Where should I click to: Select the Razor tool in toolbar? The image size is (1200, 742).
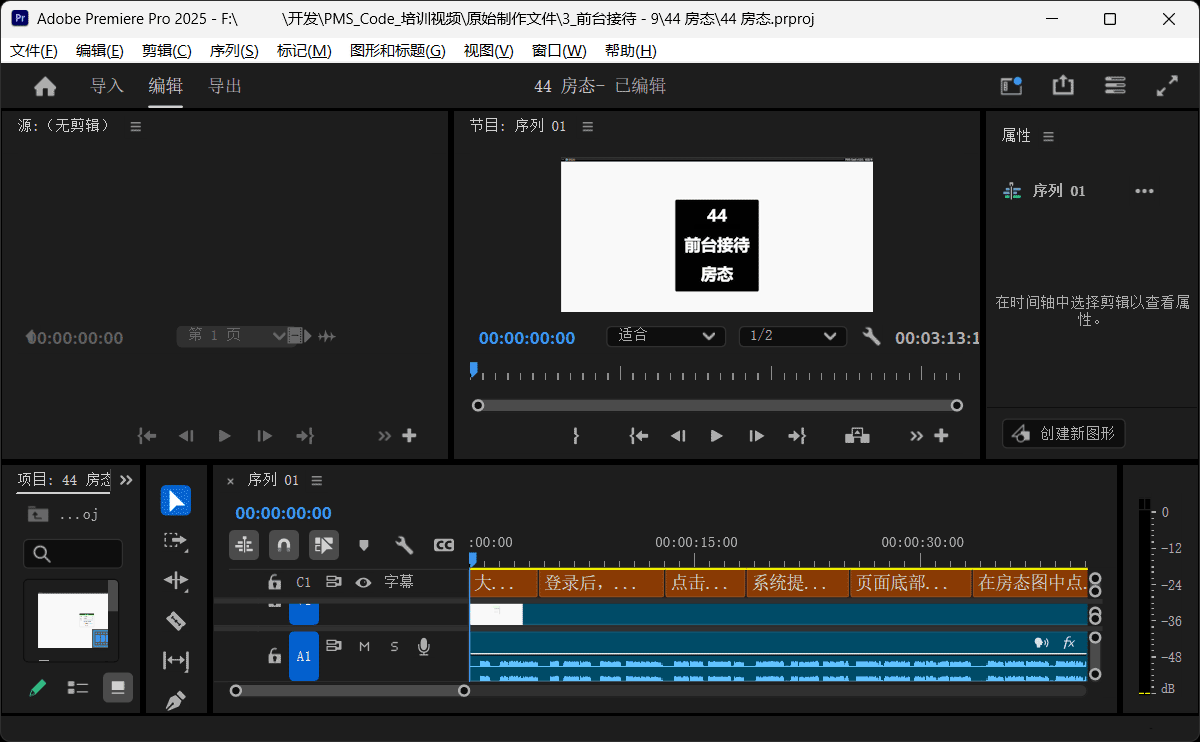coord(176,621)
